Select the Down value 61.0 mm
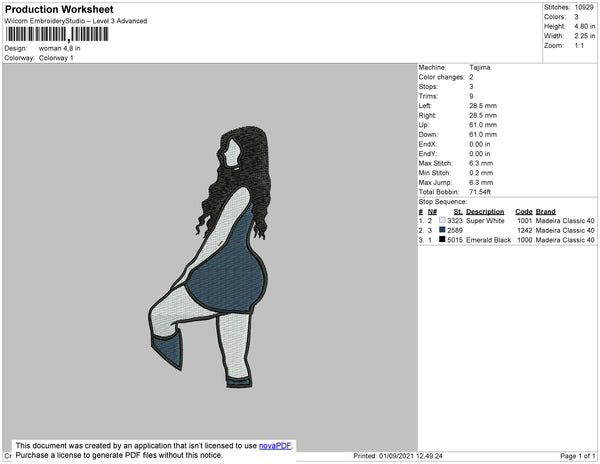This screenshot has height=464, width=600. coord(483,134)
